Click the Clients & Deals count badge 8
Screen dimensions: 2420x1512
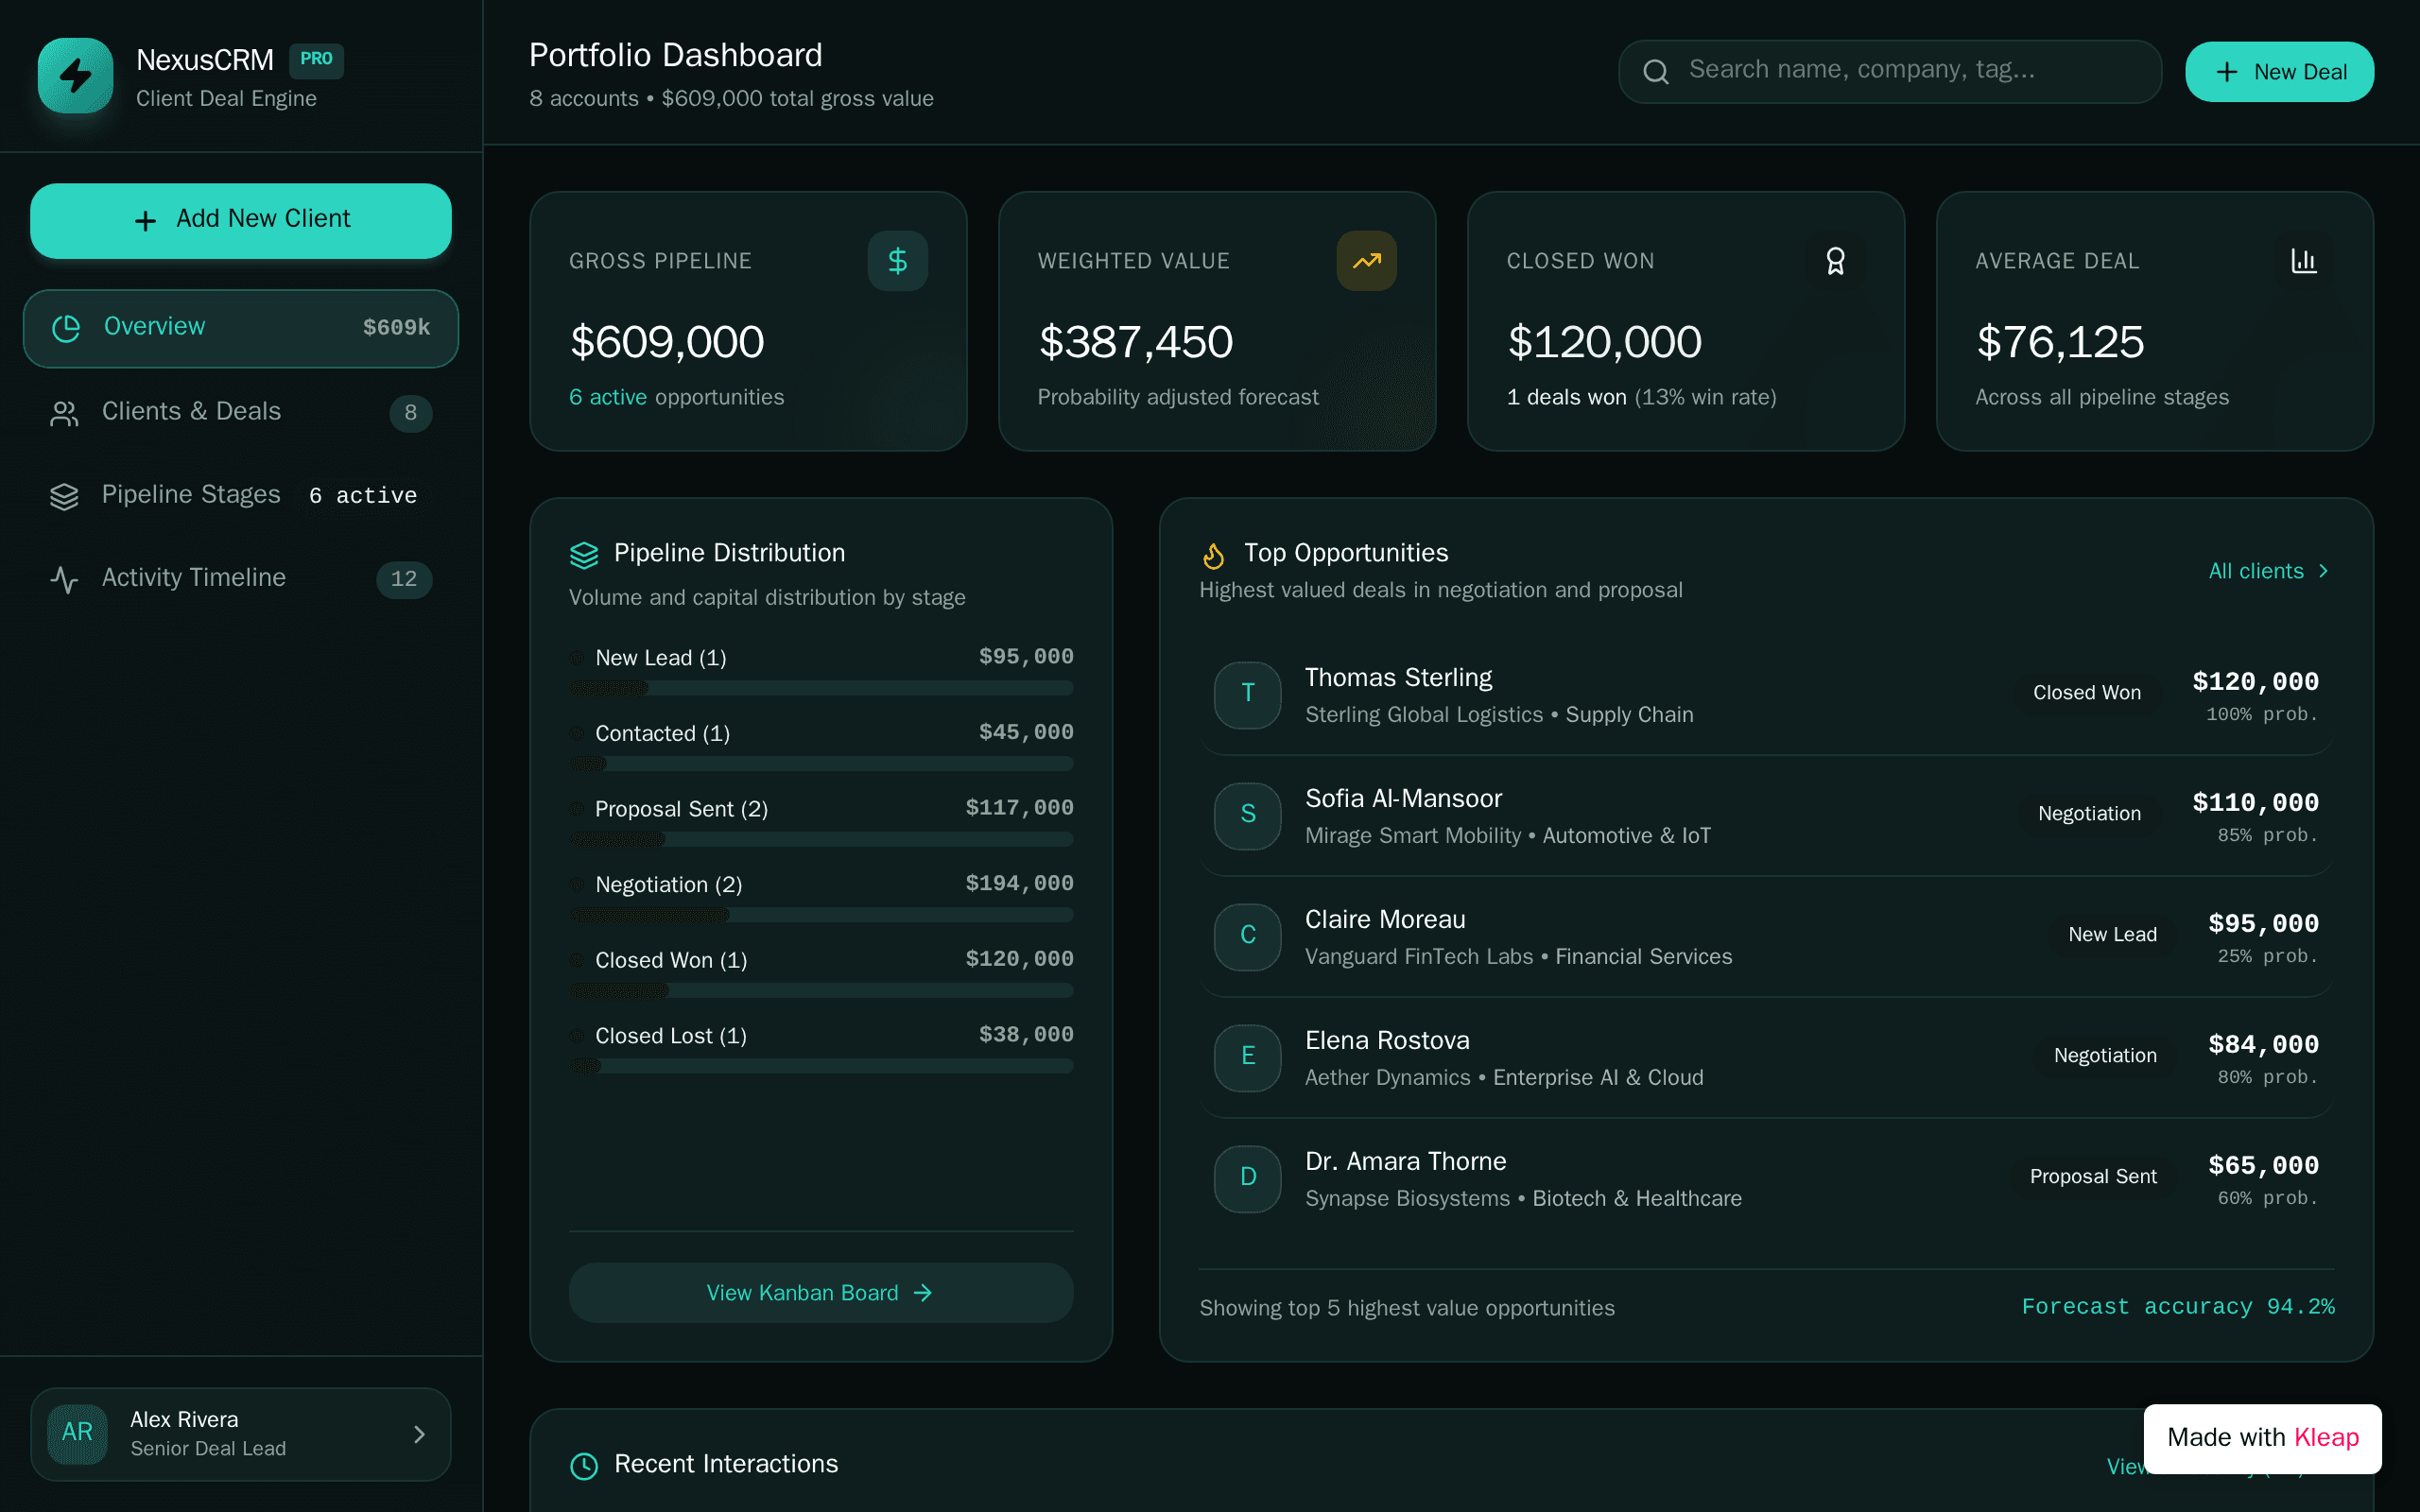[410, 413]
